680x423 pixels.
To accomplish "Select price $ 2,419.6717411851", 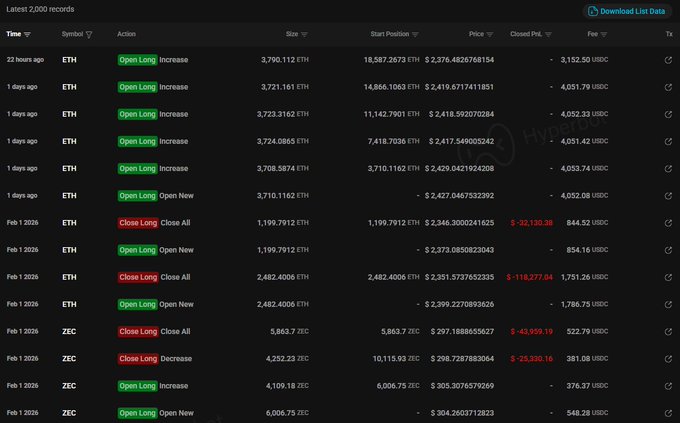I will [459, 87].
